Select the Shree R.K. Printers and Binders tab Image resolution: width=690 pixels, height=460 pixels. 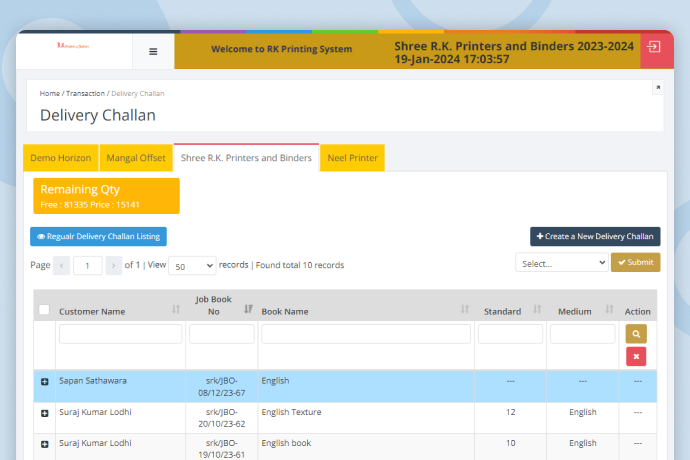246,158
